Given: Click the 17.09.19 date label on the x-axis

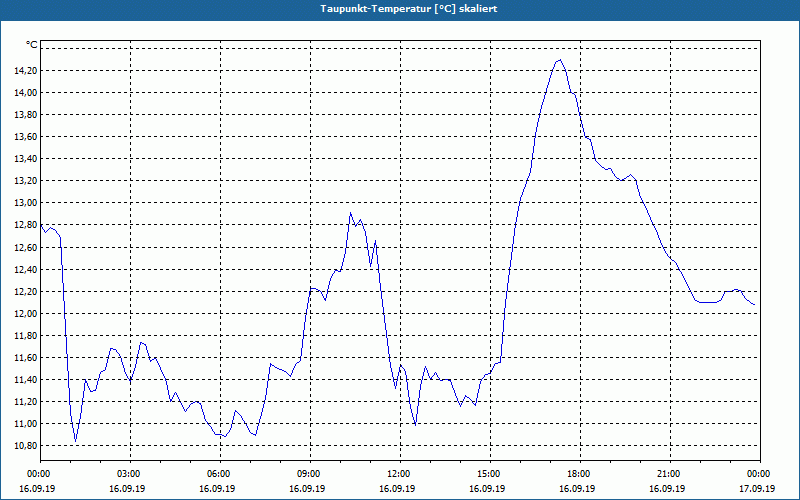Looking at the screenshot, I should coord(757,488).
